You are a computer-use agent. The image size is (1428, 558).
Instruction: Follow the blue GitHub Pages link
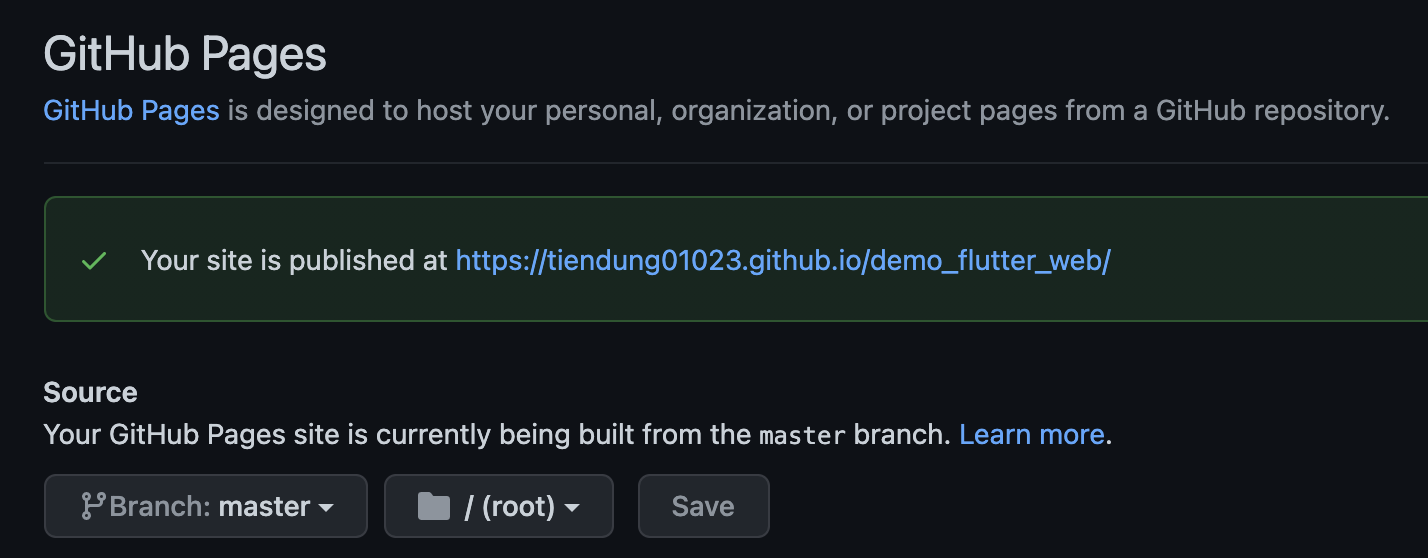pyautogui.click(x=131, y=110)
